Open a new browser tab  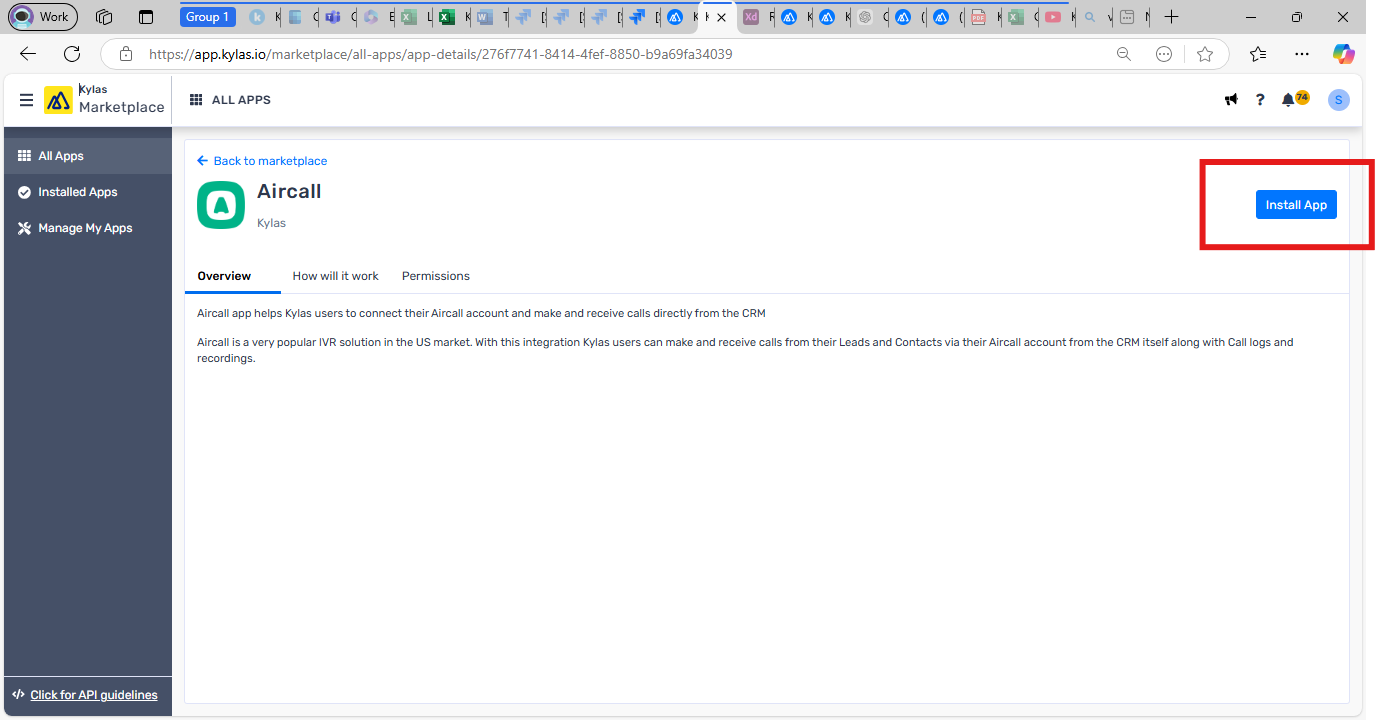[x=1171, y=17]
